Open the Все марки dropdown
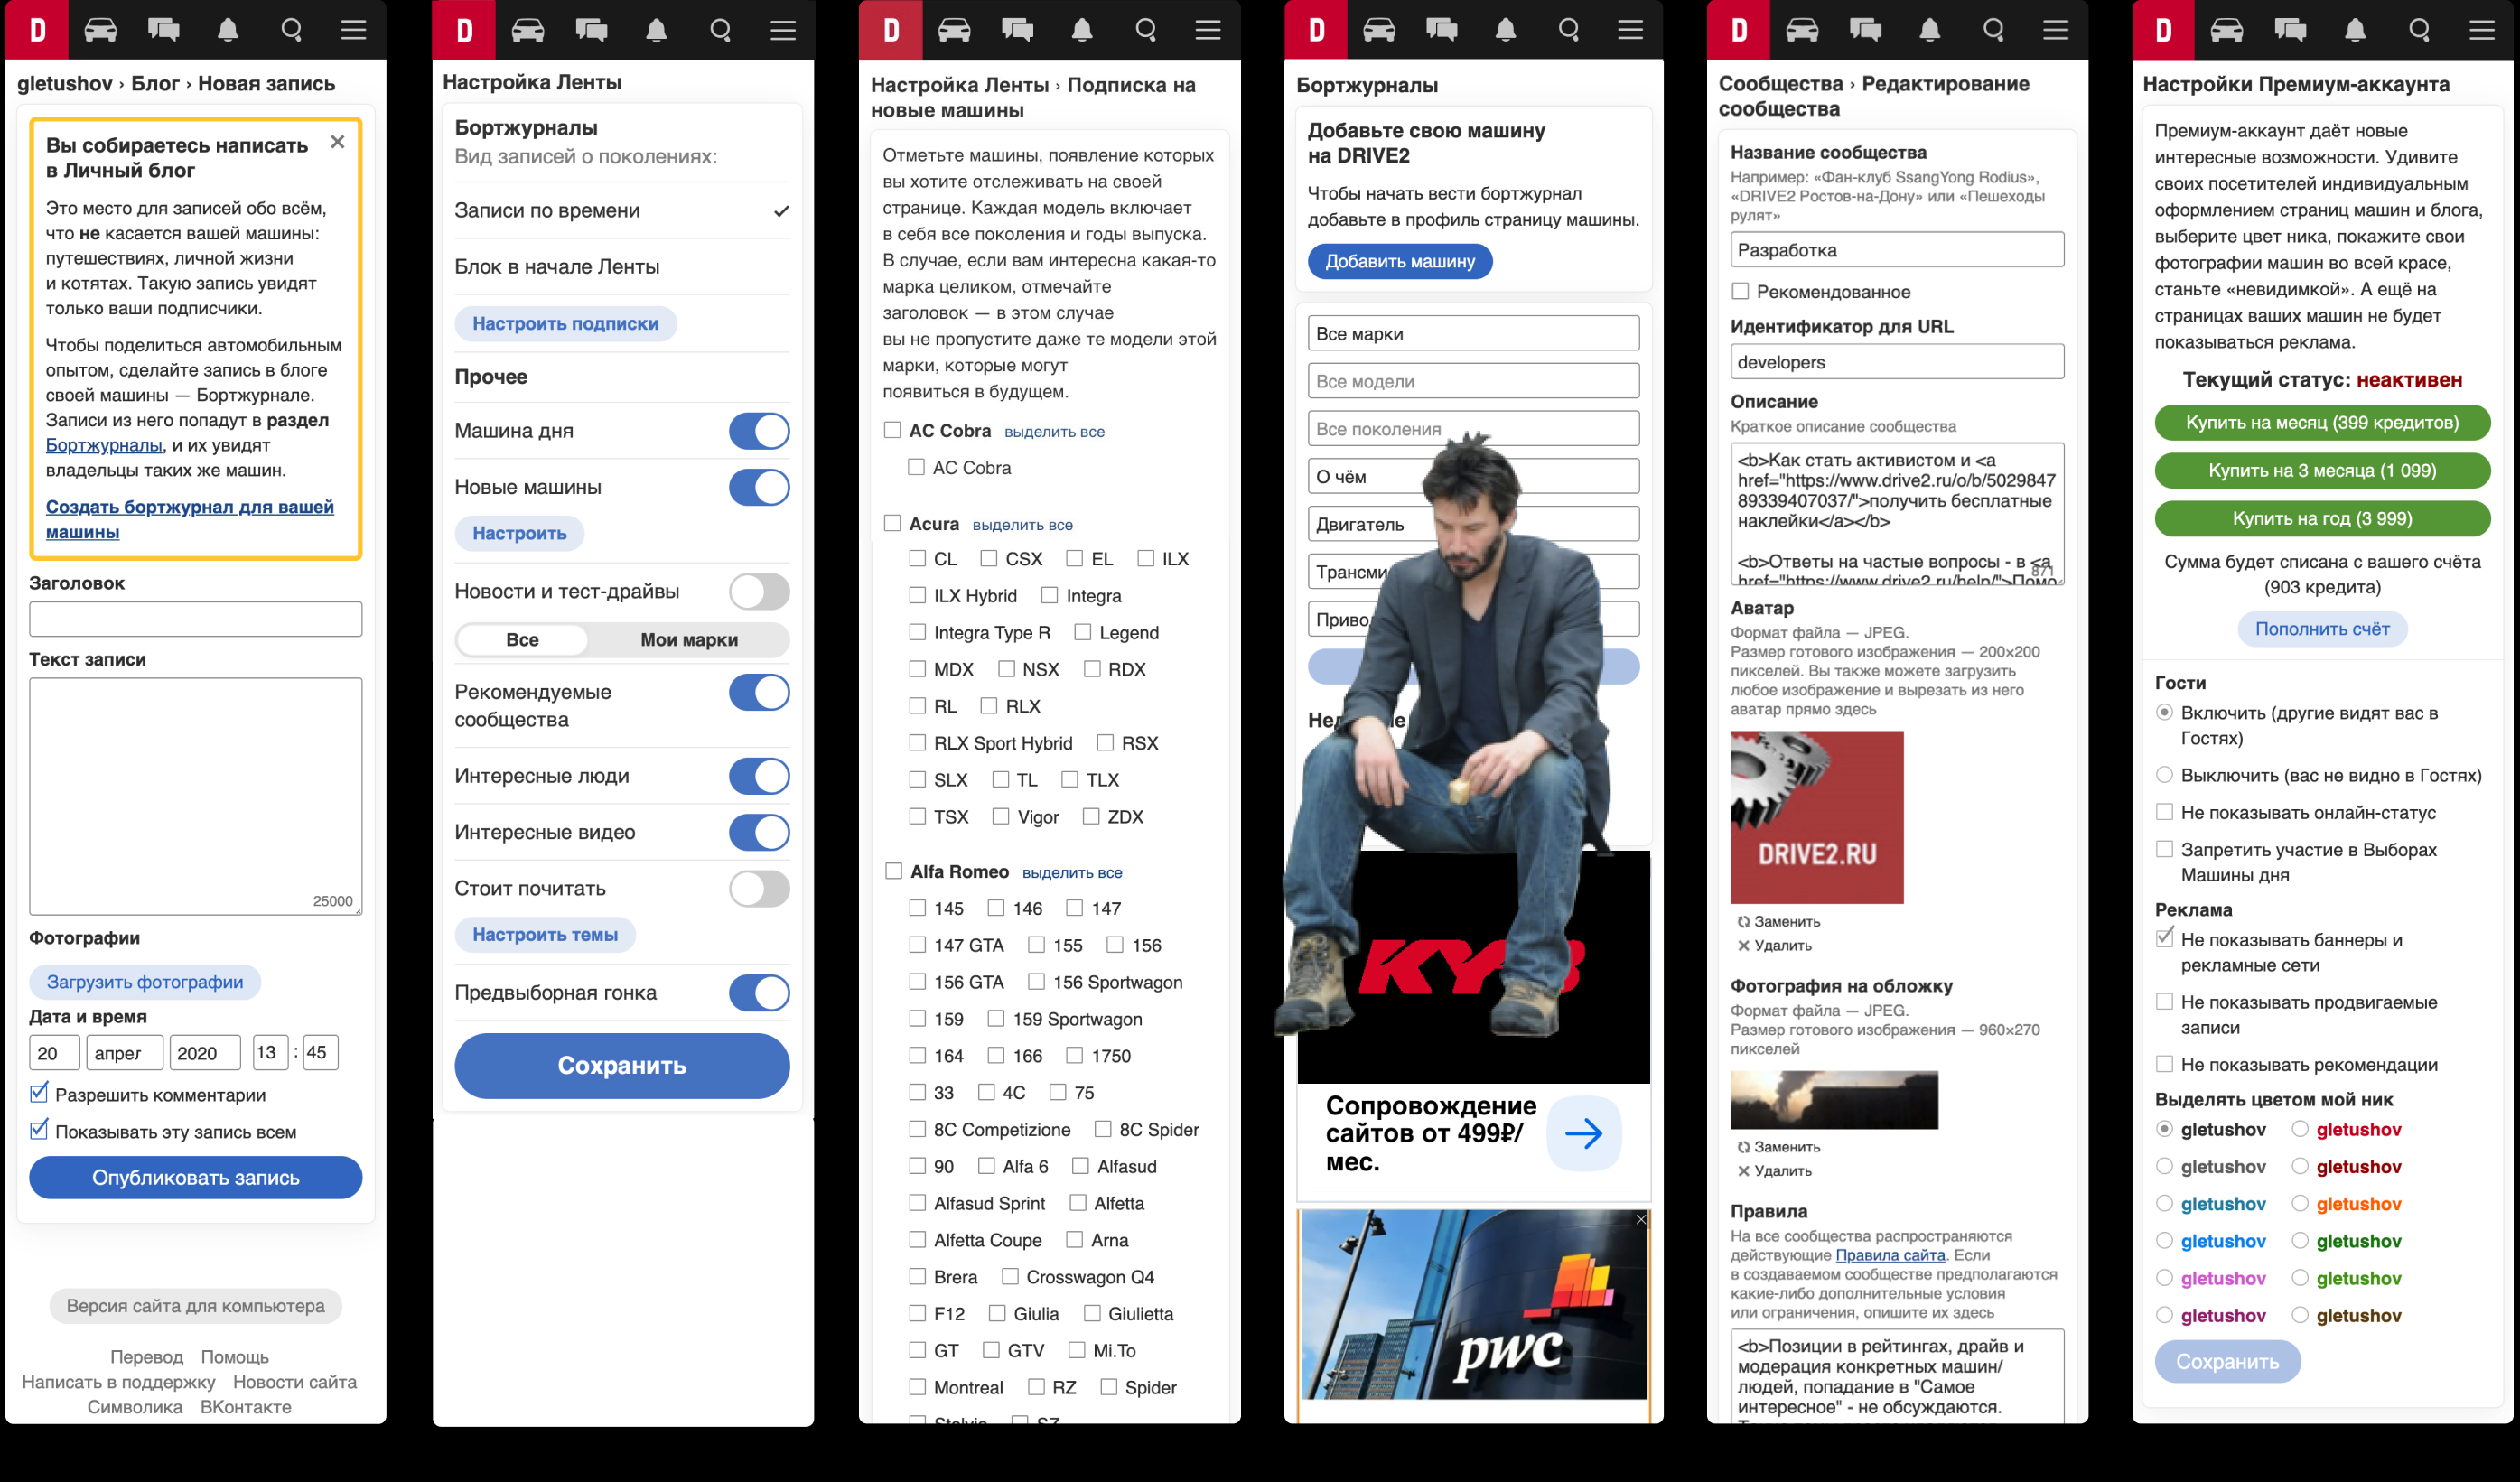Viewport: 2520px width, 1482px height. point(1472,333)
